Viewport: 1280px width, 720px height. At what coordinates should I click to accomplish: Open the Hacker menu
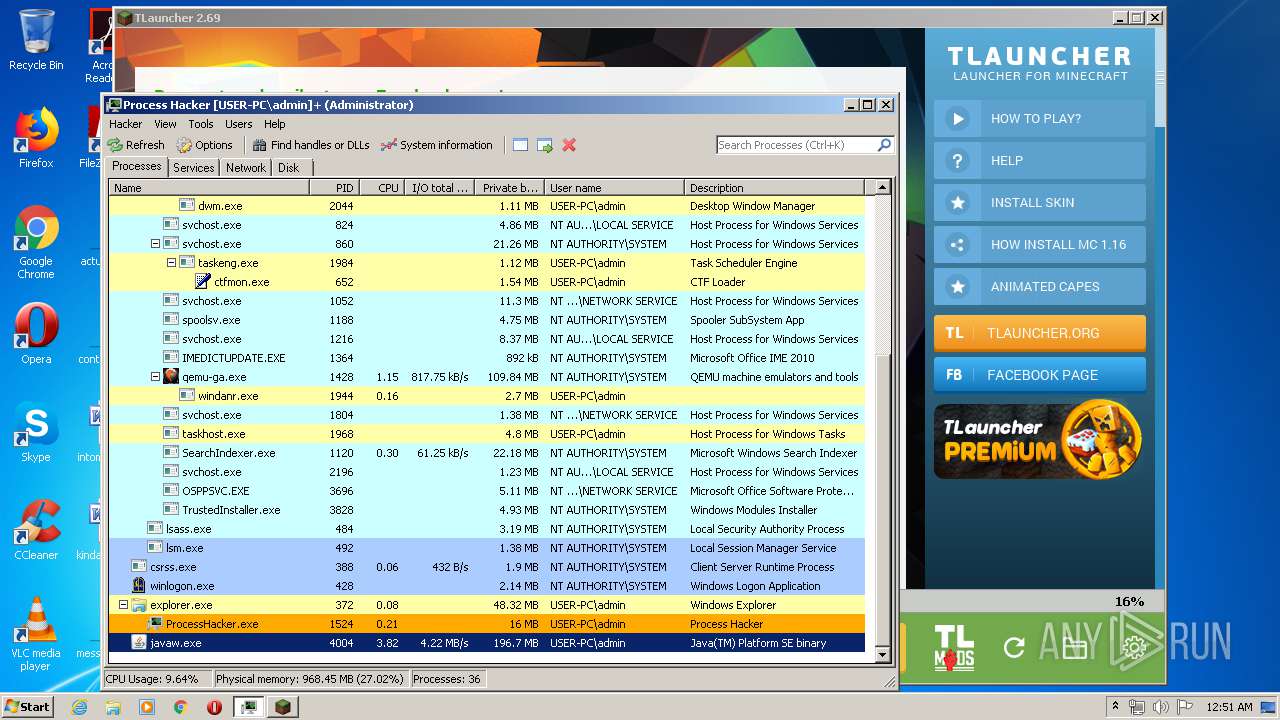tap(126, 124)
